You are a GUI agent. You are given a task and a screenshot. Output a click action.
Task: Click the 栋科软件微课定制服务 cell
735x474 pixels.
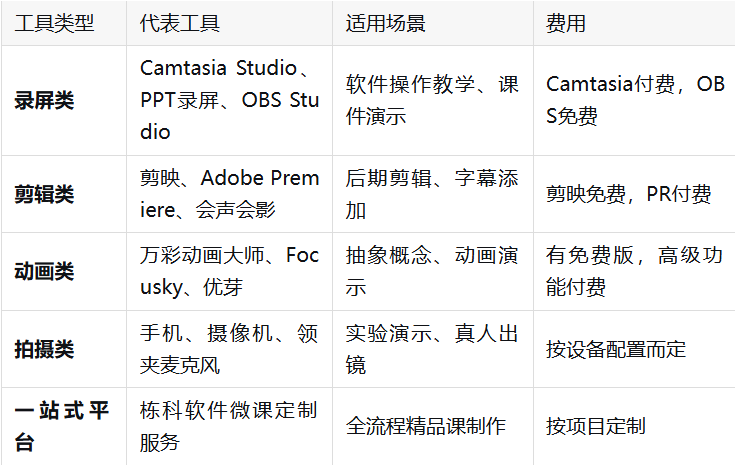point(229,426)
